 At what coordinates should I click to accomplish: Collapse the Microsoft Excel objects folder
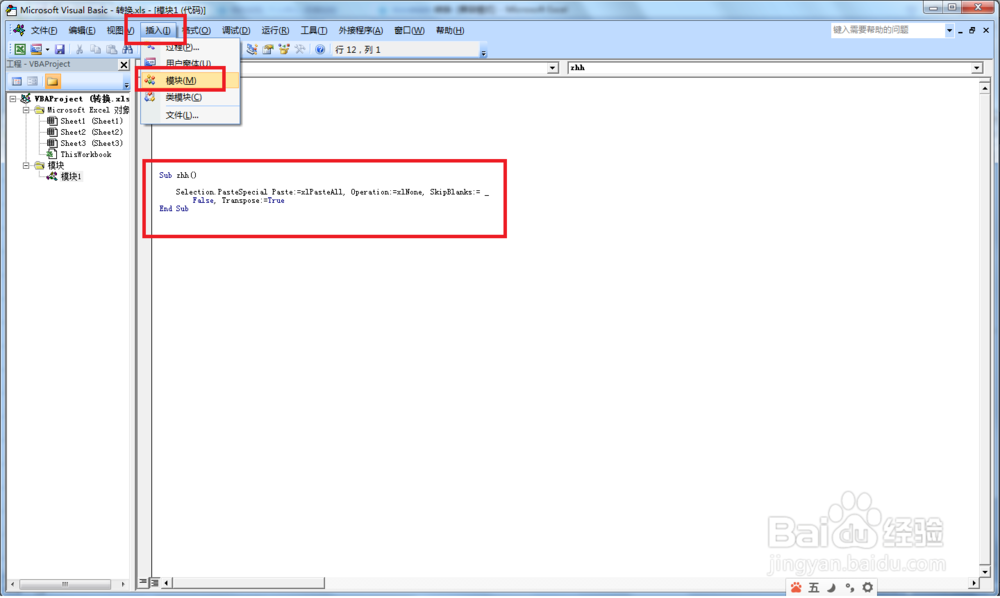[x=26, y=110]
